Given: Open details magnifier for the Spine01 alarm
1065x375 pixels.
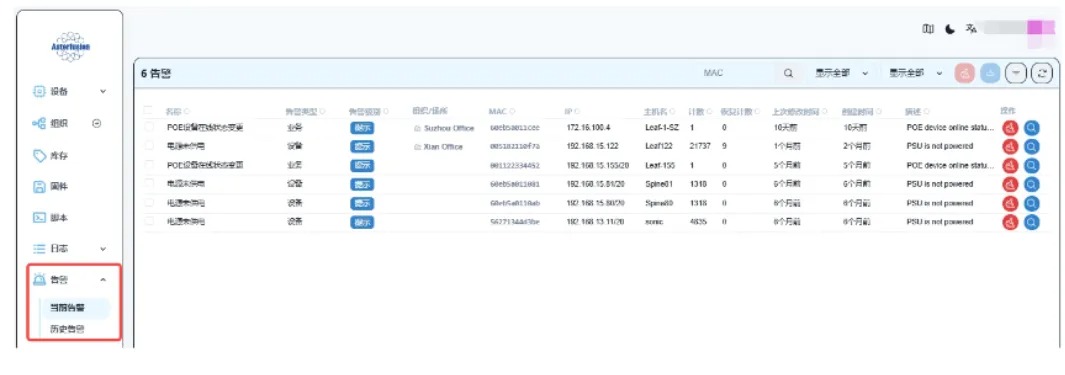Looking at the screenshot, I should click(x=1032, y=184).
